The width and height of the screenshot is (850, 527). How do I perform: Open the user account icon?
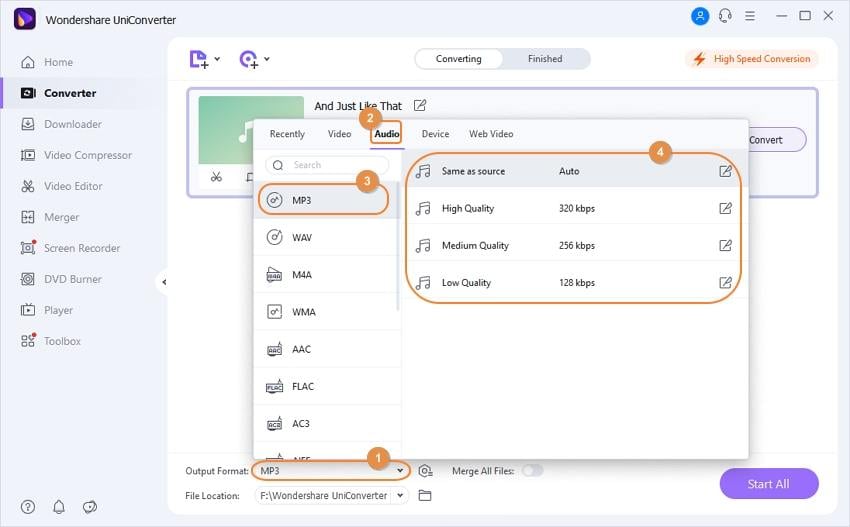click(700, 16)
